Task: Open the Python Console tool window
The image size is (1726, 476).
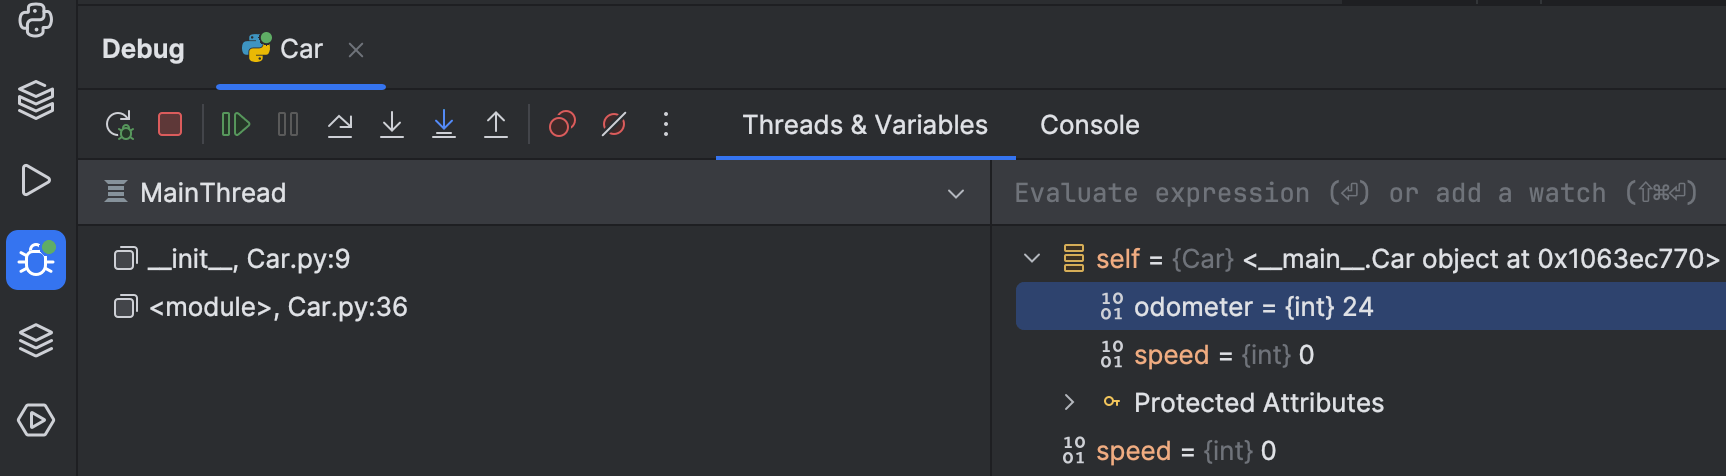Action: point(36,20)
